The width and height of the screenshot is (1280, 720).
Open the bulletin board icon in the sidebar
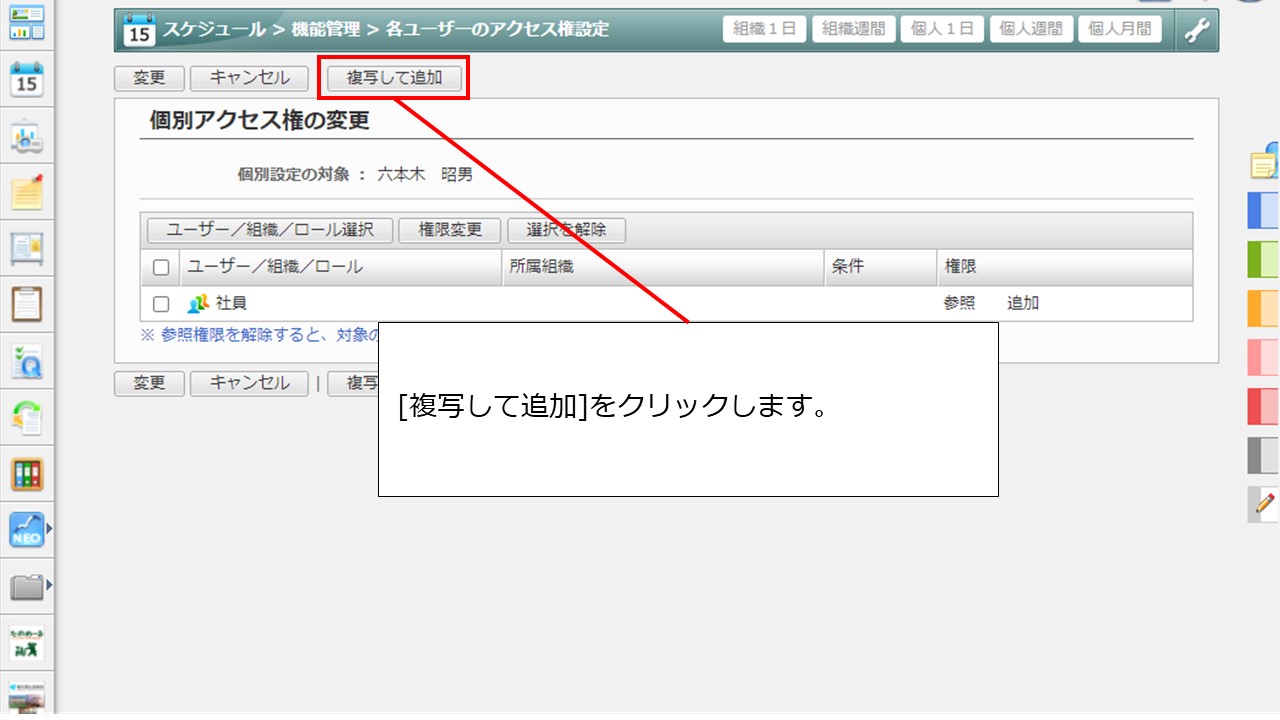click(x=27, y=247)
